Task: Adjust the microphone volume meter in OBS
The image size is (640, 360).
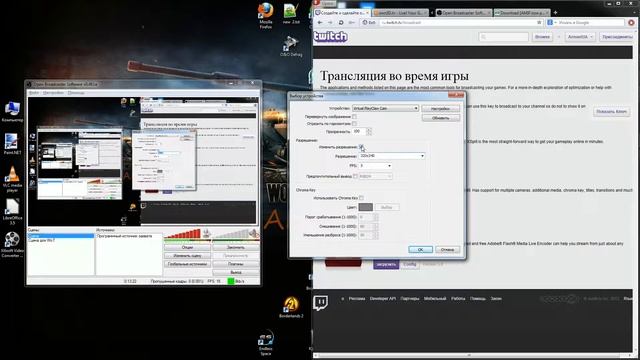Action: tap(182, 234)
